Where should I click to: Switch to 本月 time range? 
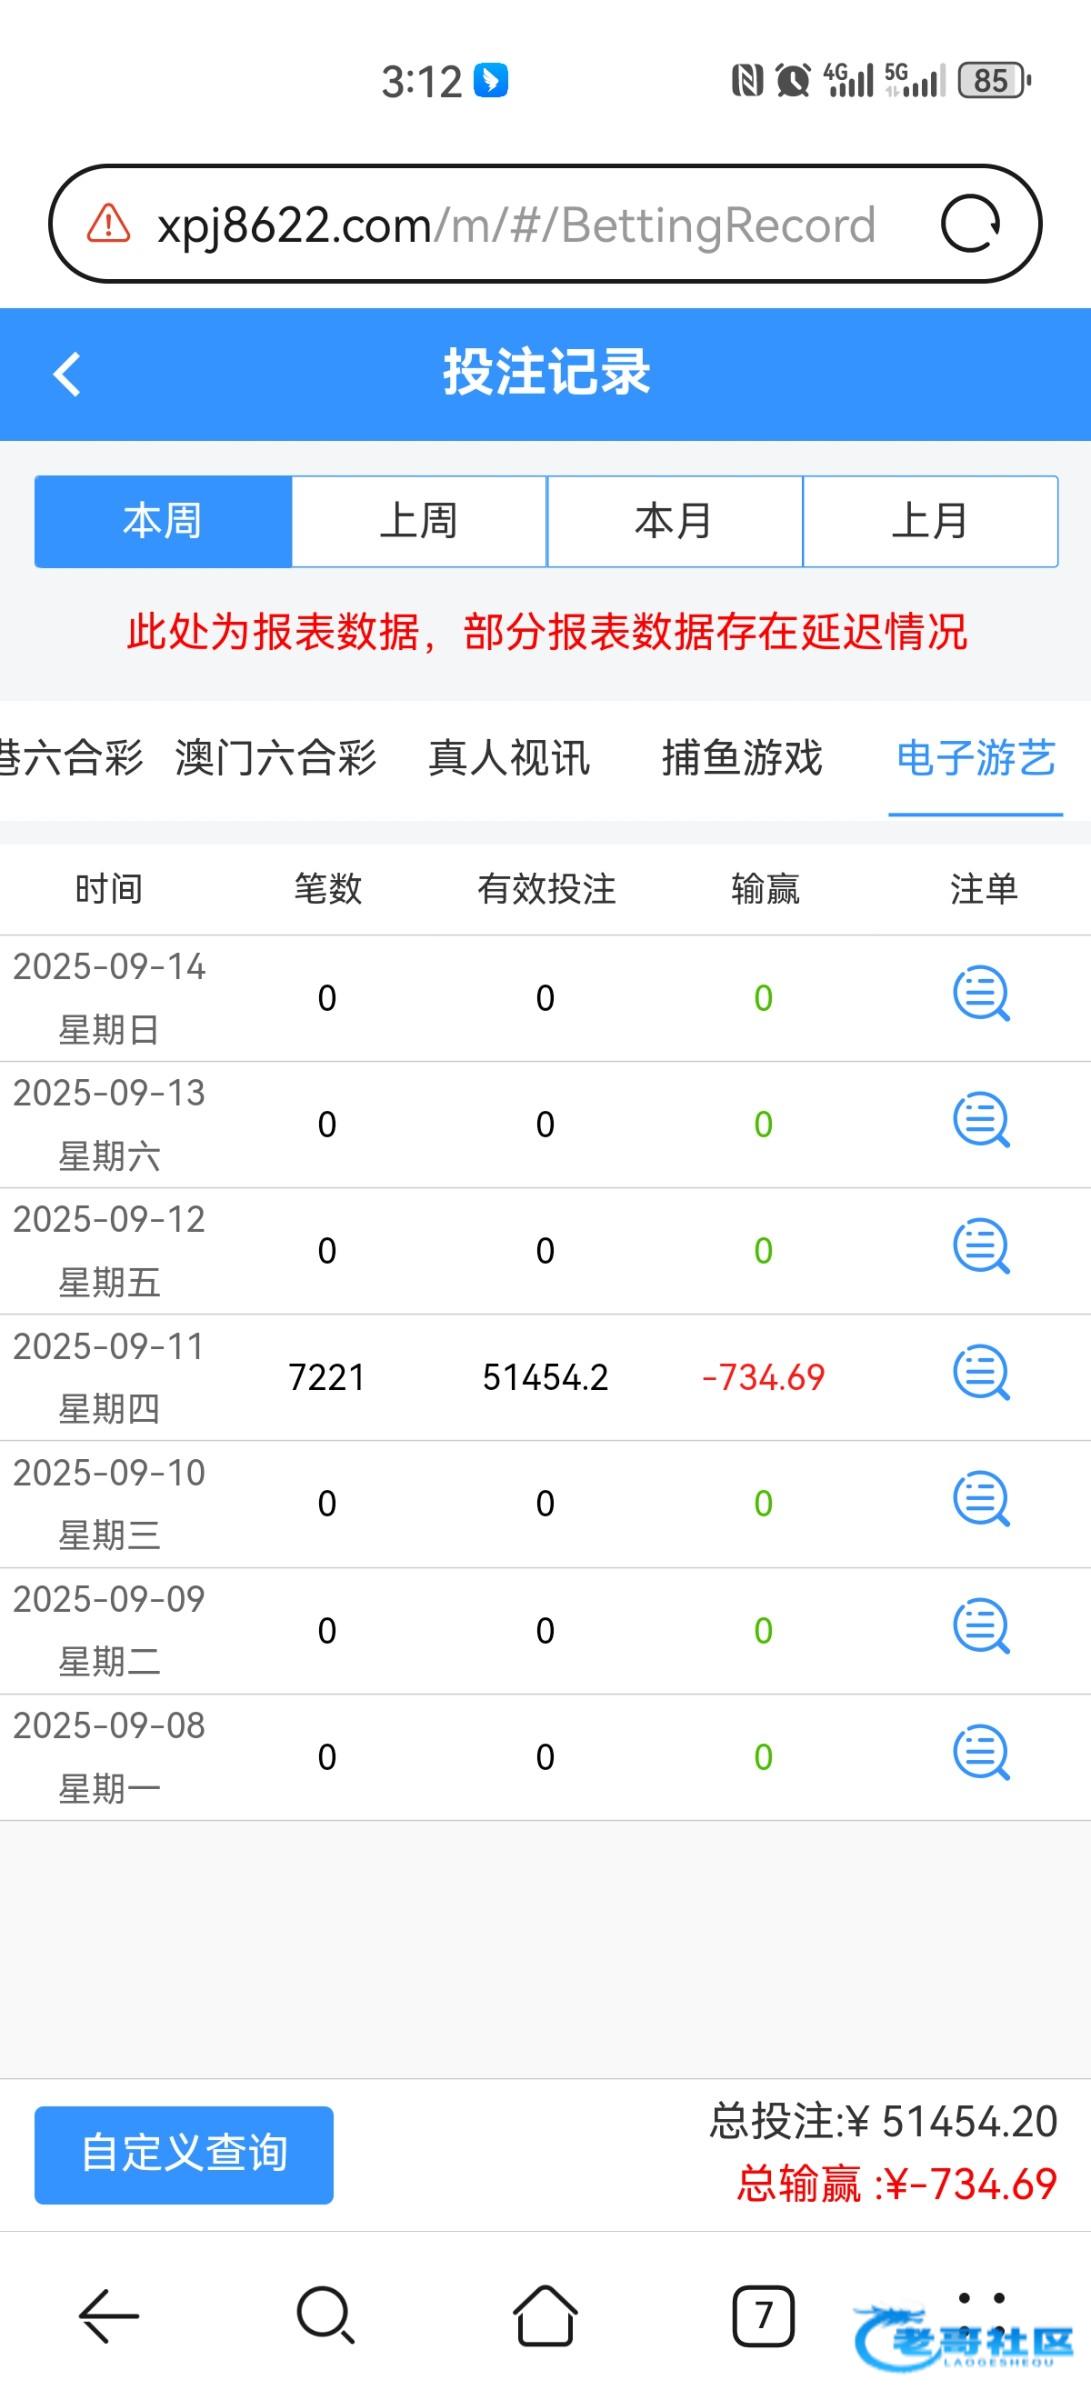[674, 521]
